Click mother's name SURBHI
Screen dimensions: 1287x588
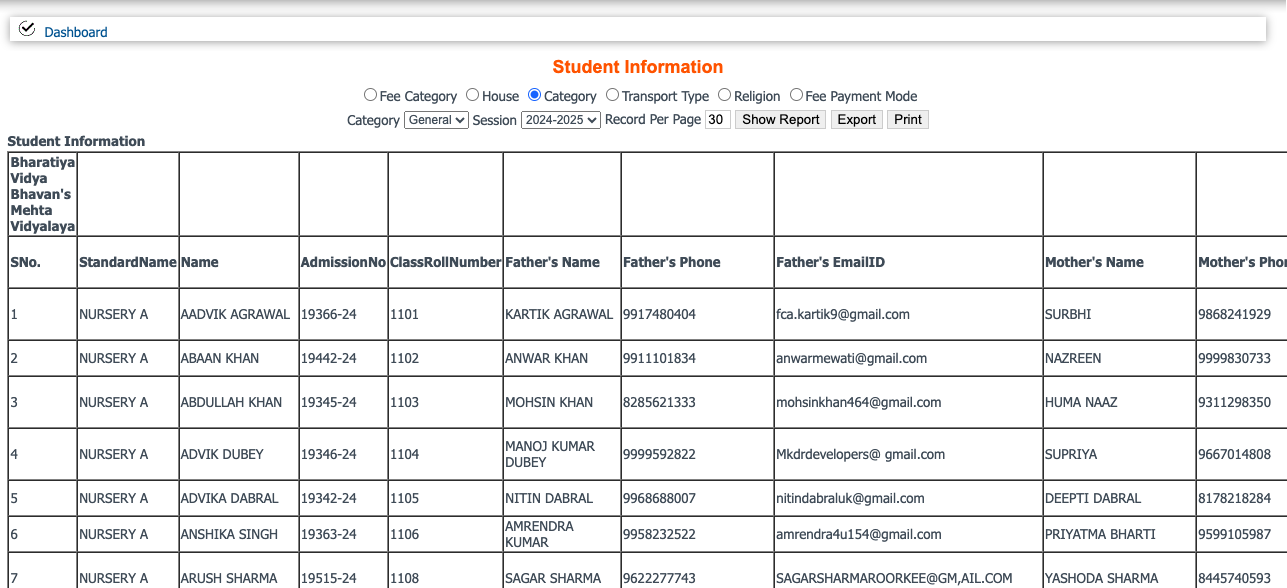[x=1068, y=314]
